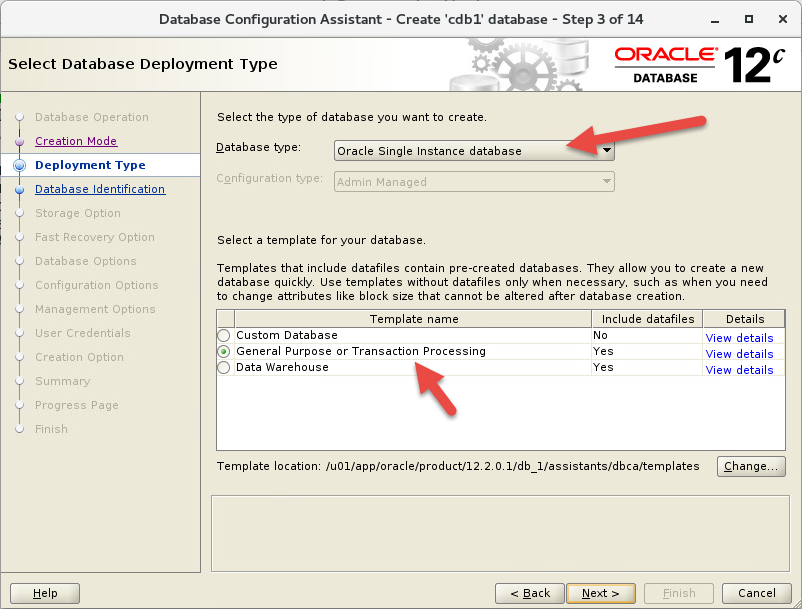
Task: View details for Custom Database template
Action: pos(739,338)
